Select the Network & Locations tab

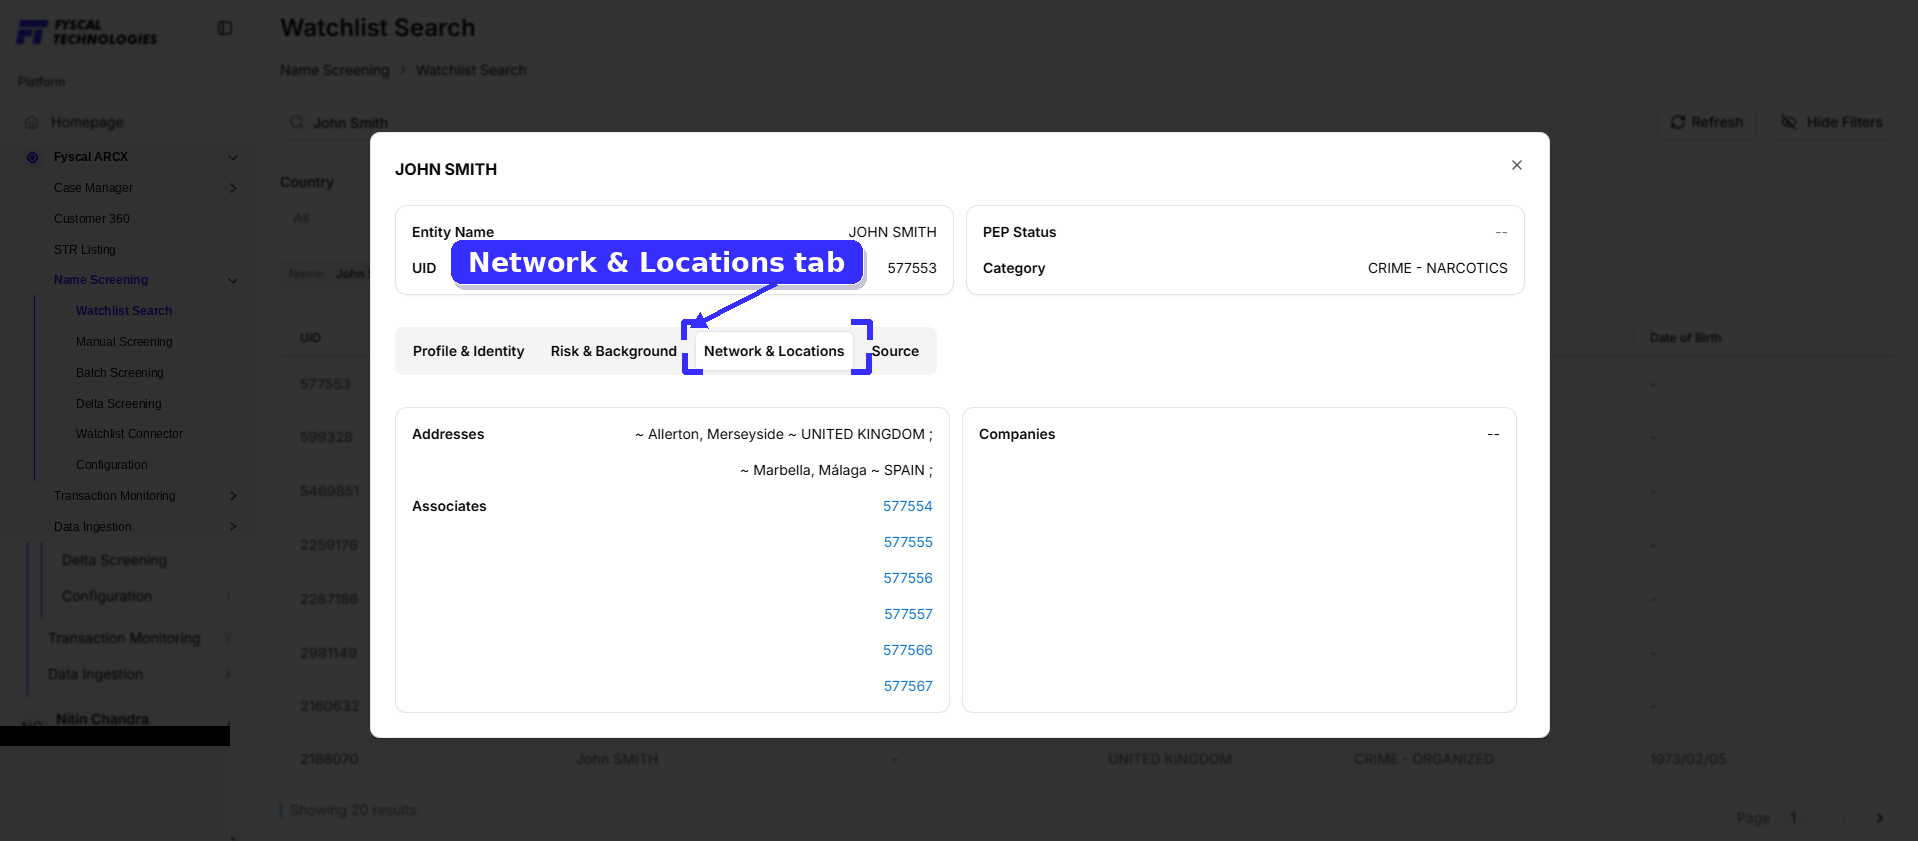(774, 351)
